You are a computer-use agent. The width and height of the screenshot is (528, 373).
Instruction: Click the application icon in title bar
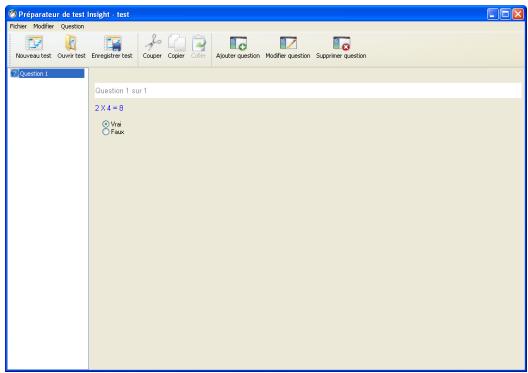[x=13, y=14]
